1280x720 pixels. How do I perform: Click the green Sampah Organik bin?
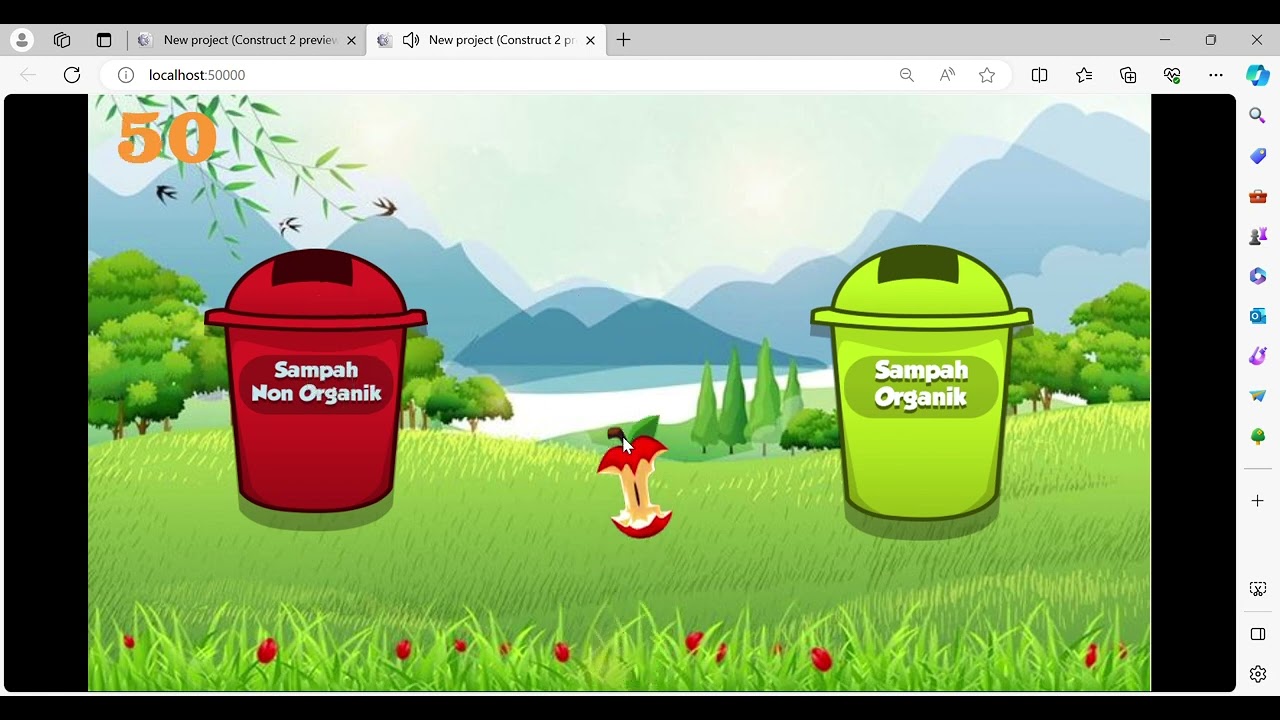(921, 385)
